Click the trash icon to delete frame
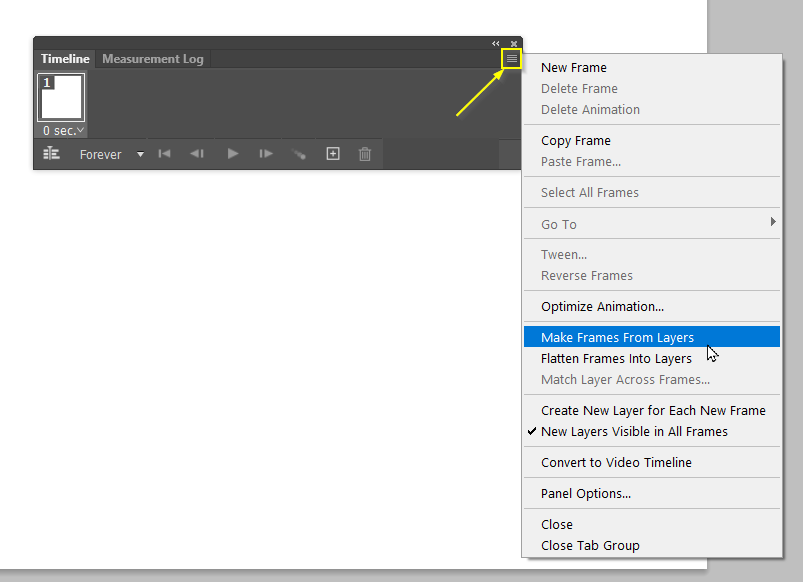 tap(365, 154)
